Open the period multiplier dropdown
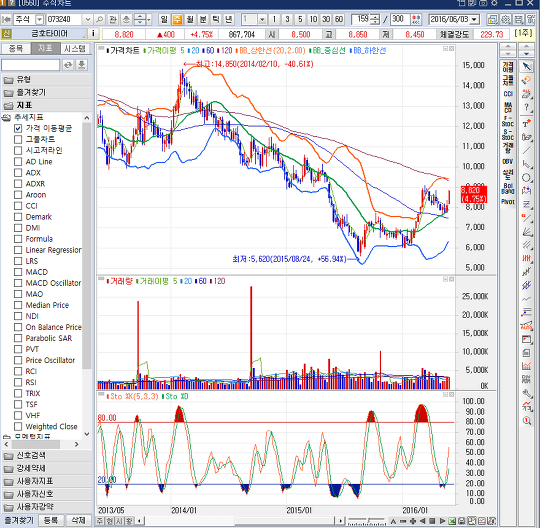The width and height of the screenshot is (540, 528). [262, 19]
